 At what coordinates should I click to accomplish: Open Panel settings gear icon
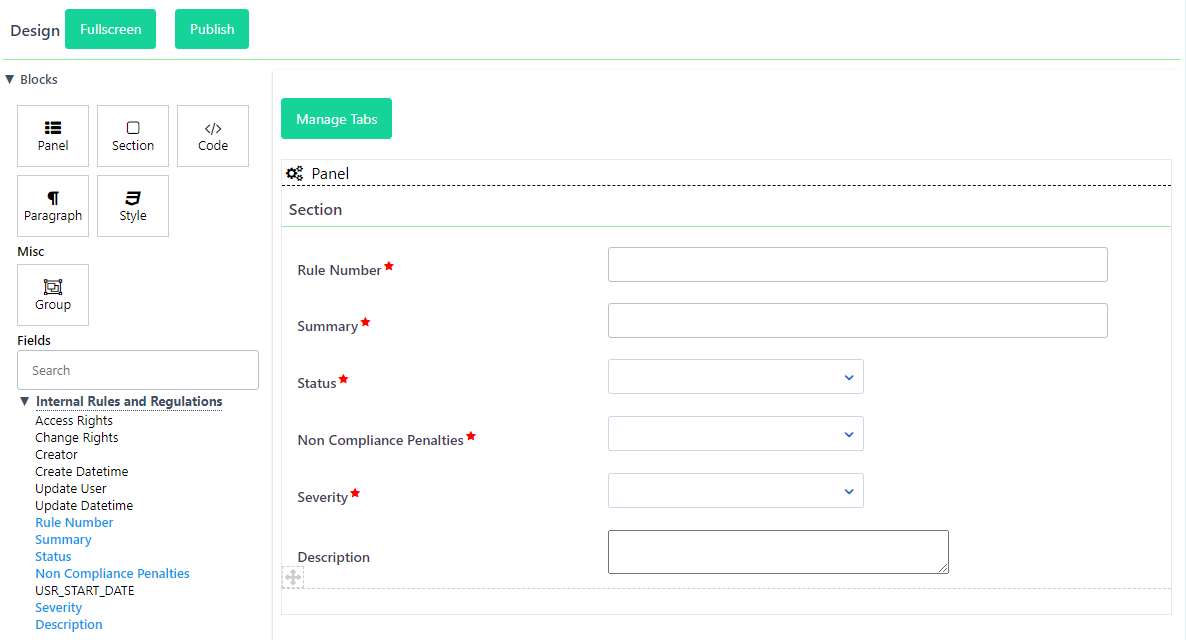tap(295, 174)
